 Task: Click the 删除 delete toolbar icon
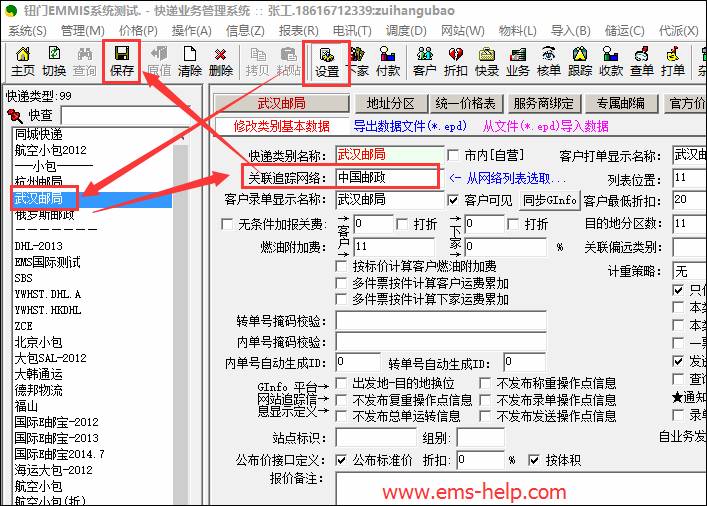click(220, 62)
